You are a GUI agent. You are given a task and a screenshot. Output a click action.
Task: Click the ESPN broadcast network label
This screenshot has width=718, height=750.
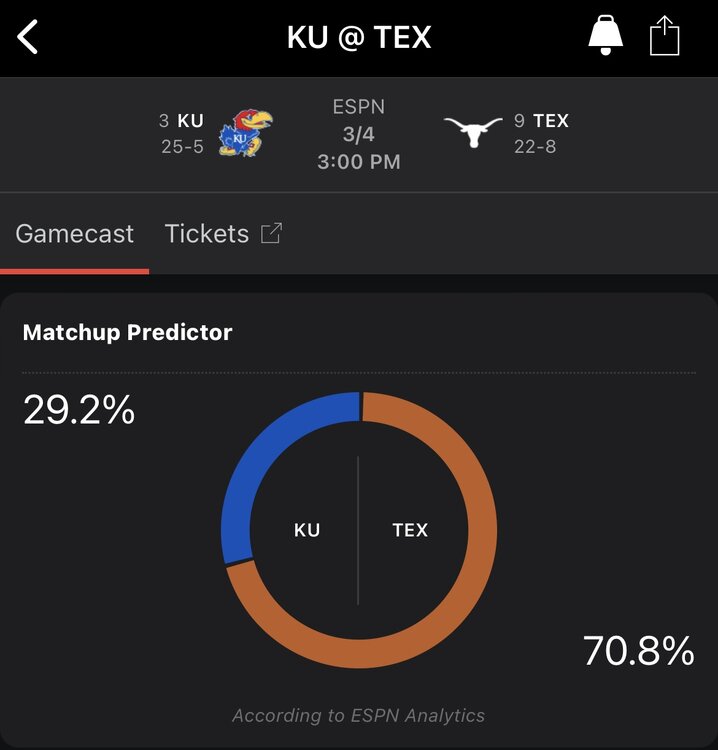click(x=358, y=107)
